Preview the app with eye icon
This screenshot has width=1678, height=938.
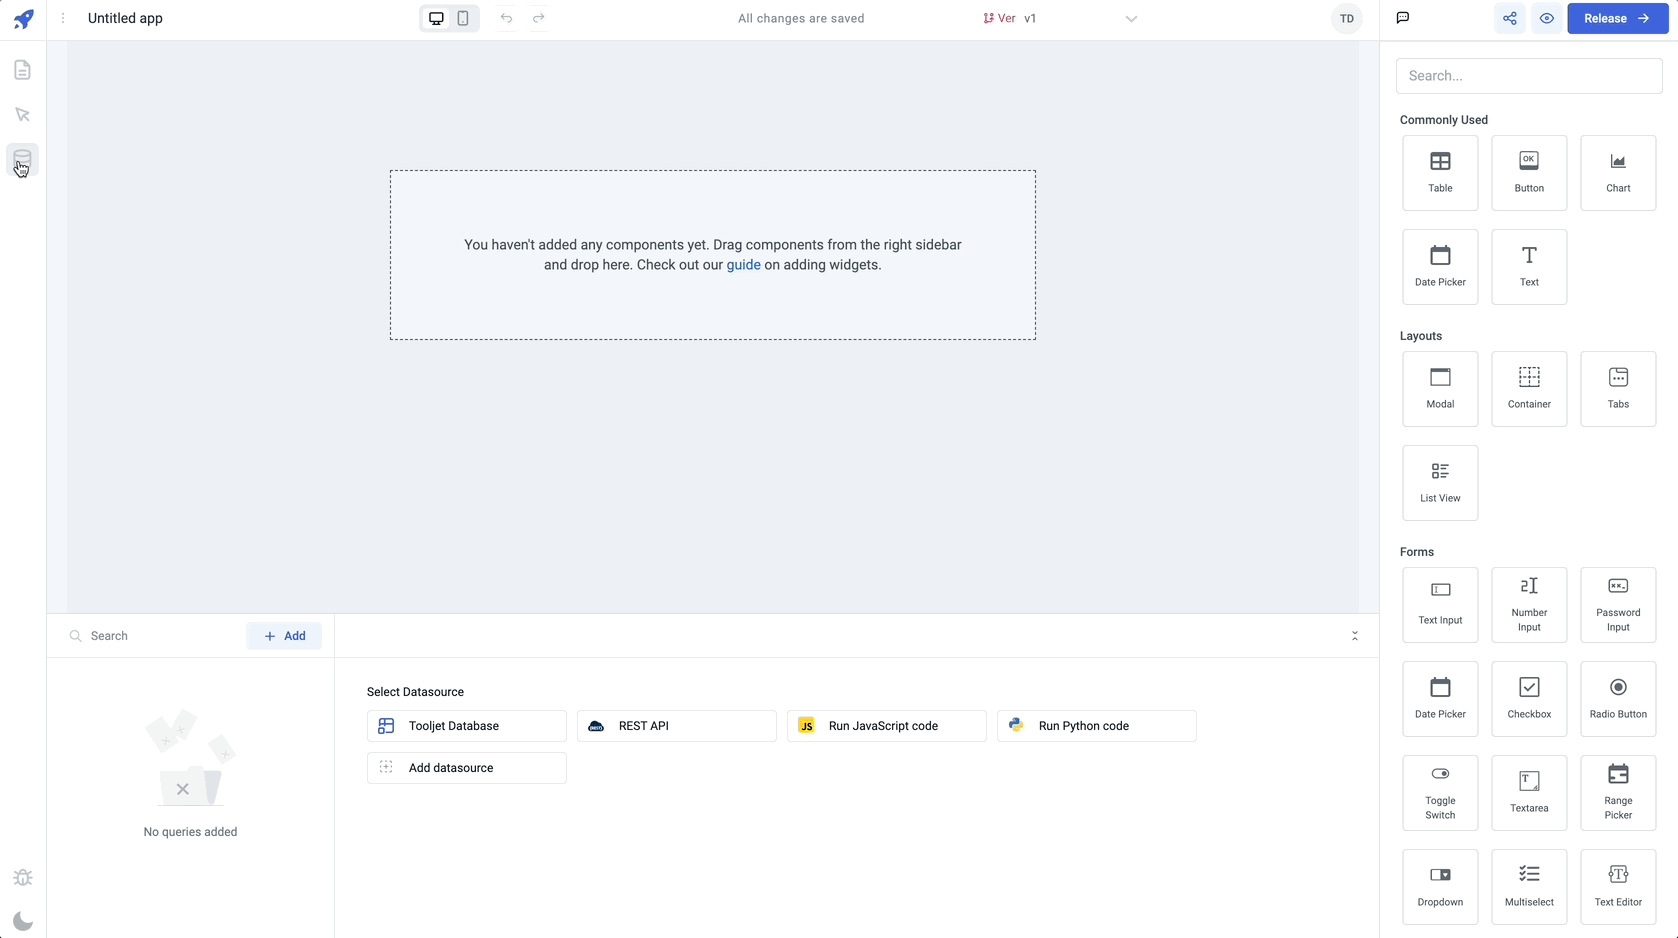click(1547, 18)
